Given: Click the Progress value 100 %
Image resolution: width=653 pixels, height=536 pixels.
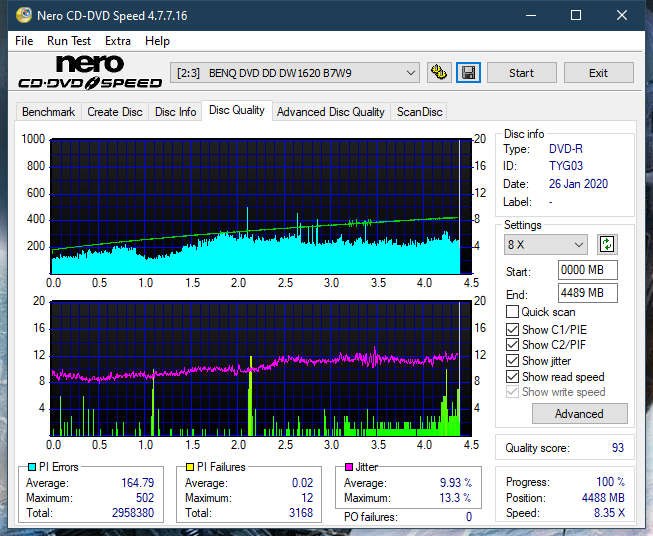Looking at the screenshot, I should [x=611, y=482].
